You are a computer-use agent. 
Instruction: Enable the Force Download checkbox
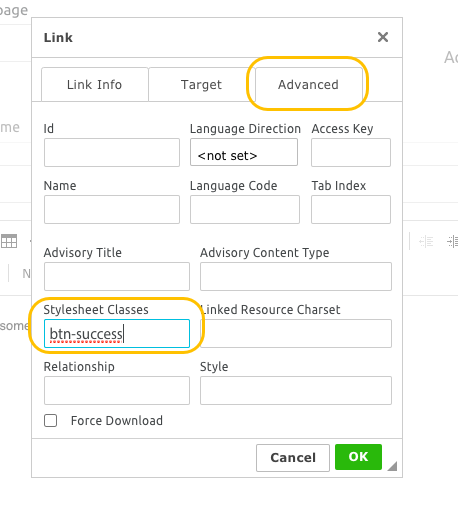pyautogui.click(x=50, y=421)
